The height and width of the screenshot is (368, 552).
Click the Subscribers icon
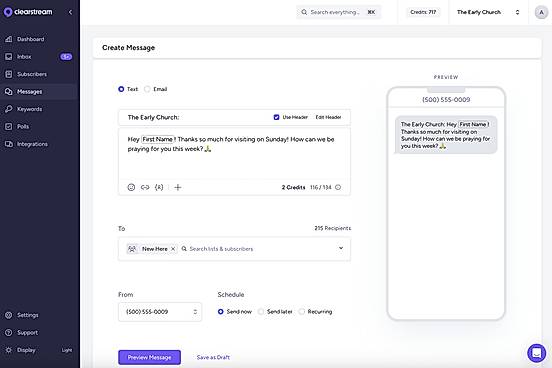click(9, 74)
